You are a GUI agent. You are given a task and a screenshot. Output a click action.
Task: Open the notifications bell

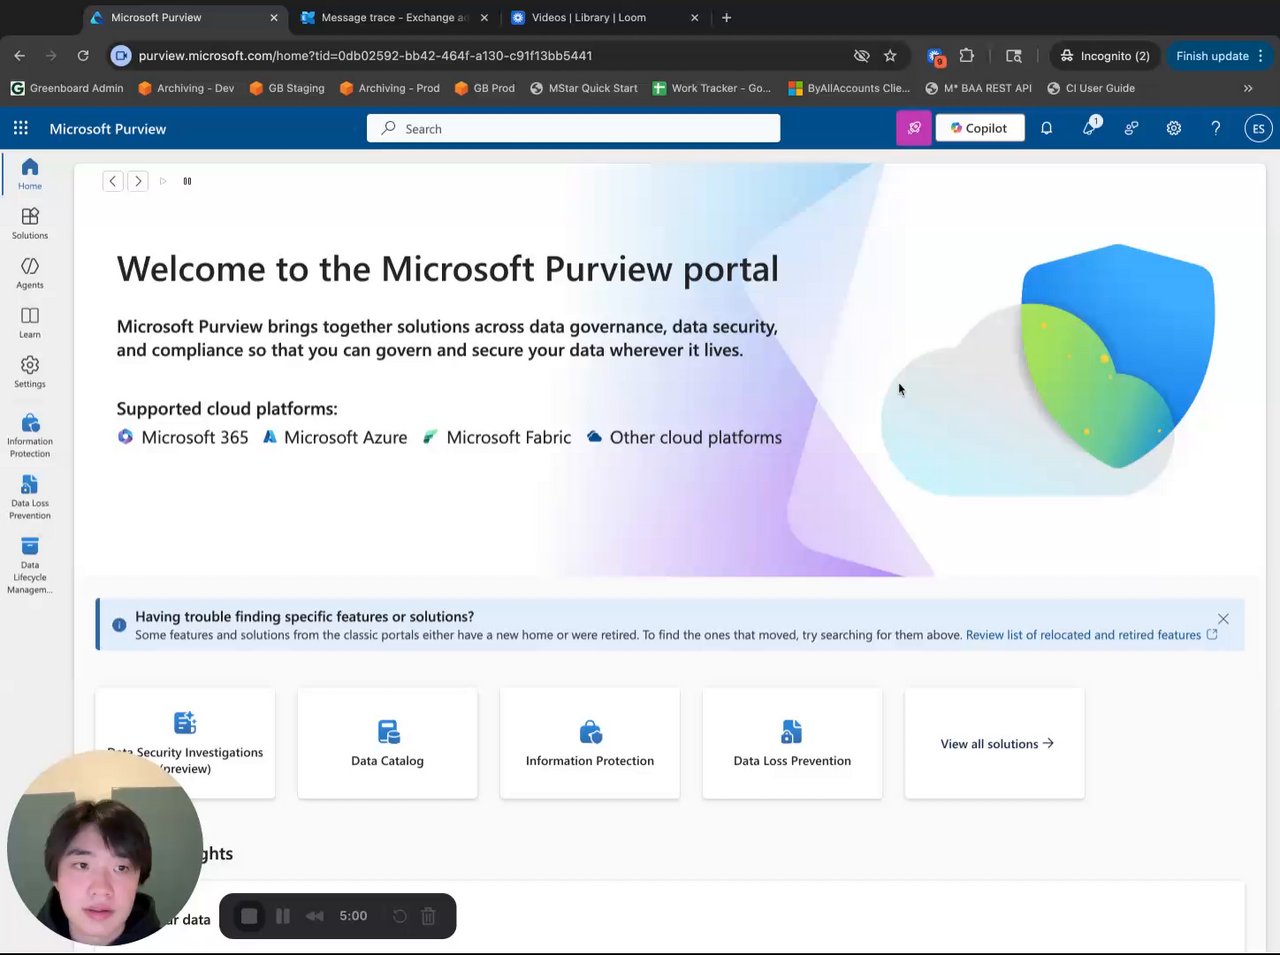(x=1046, y=128)
